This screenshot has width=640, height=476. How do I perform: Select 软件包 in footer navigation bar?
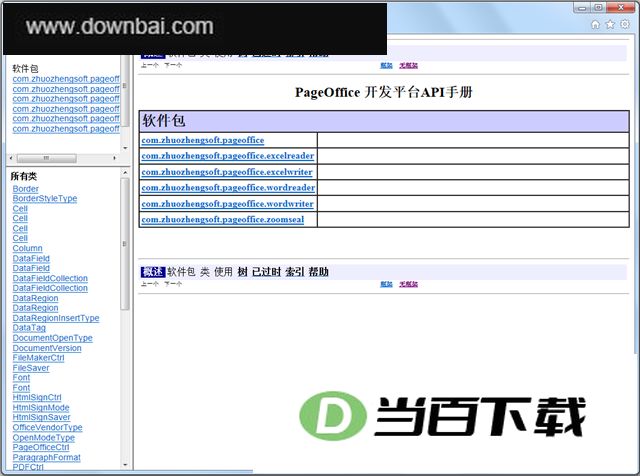[x=181, y=272]
